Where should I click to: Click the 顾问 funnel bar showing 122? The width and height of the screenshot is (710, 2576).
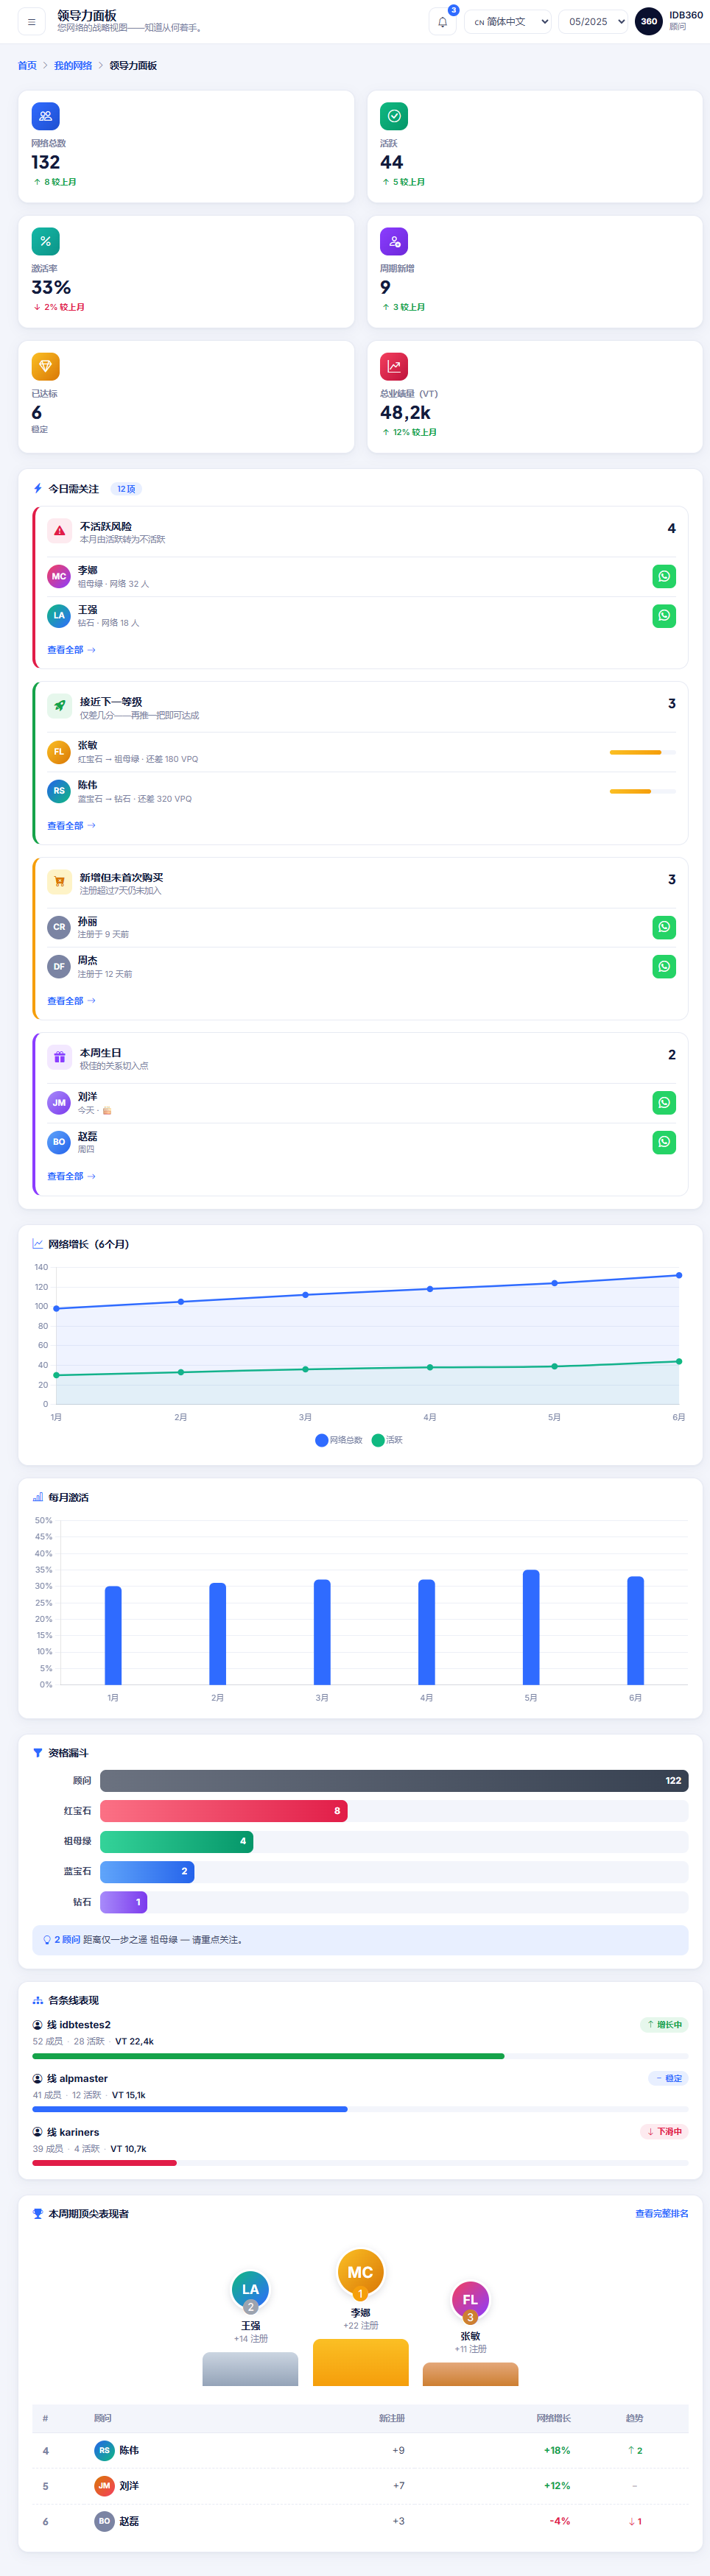coord(394,1780)
